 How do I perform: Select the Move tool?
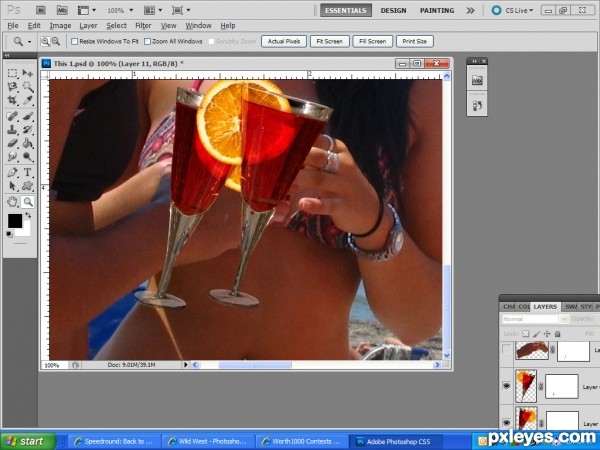28,73
